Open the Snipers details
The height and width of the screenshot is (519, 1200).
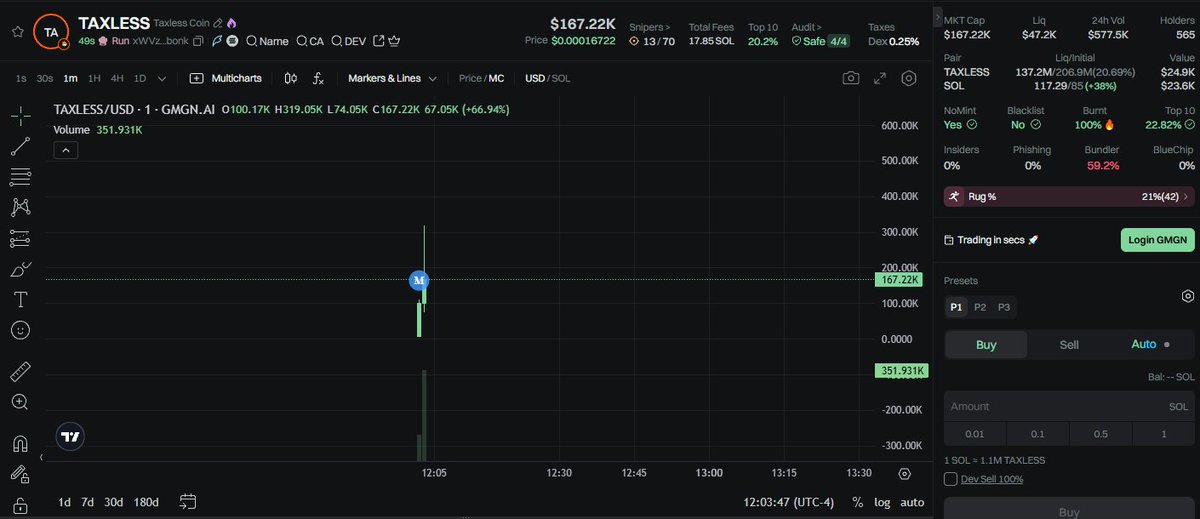coord(650,27)
